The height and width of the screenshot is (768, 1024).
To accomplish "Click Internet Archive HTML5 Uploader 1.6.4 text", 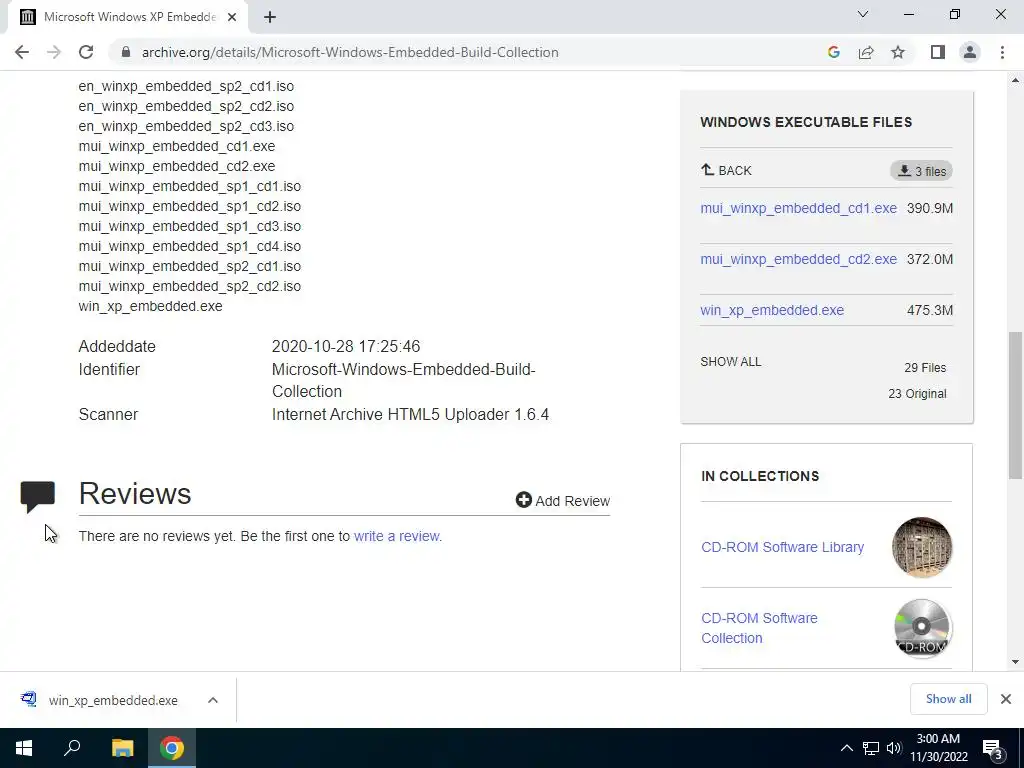I will click(x=410, y=415).
